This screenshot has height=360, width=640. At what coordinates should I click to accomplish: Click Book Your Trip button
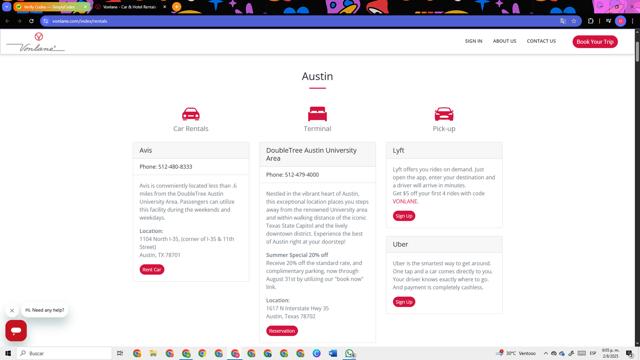point(595,42)
